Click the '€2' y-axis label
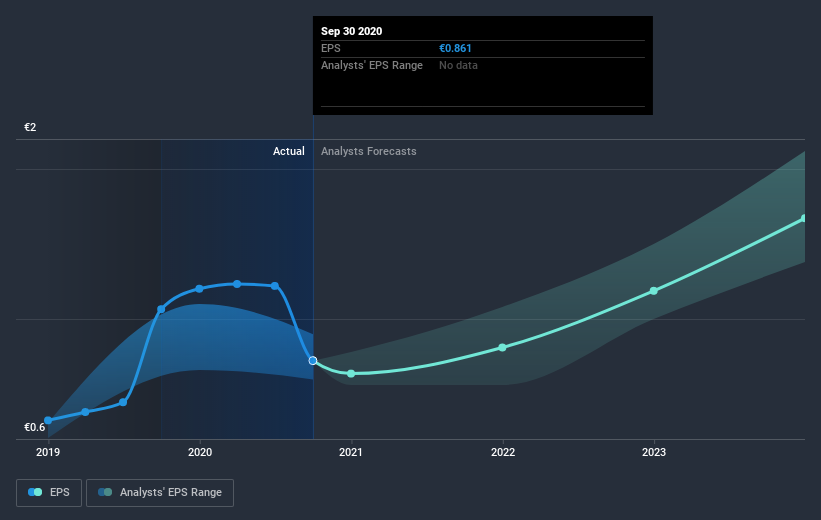This screenshot has width=821, height=520. (x=30, y=127)
